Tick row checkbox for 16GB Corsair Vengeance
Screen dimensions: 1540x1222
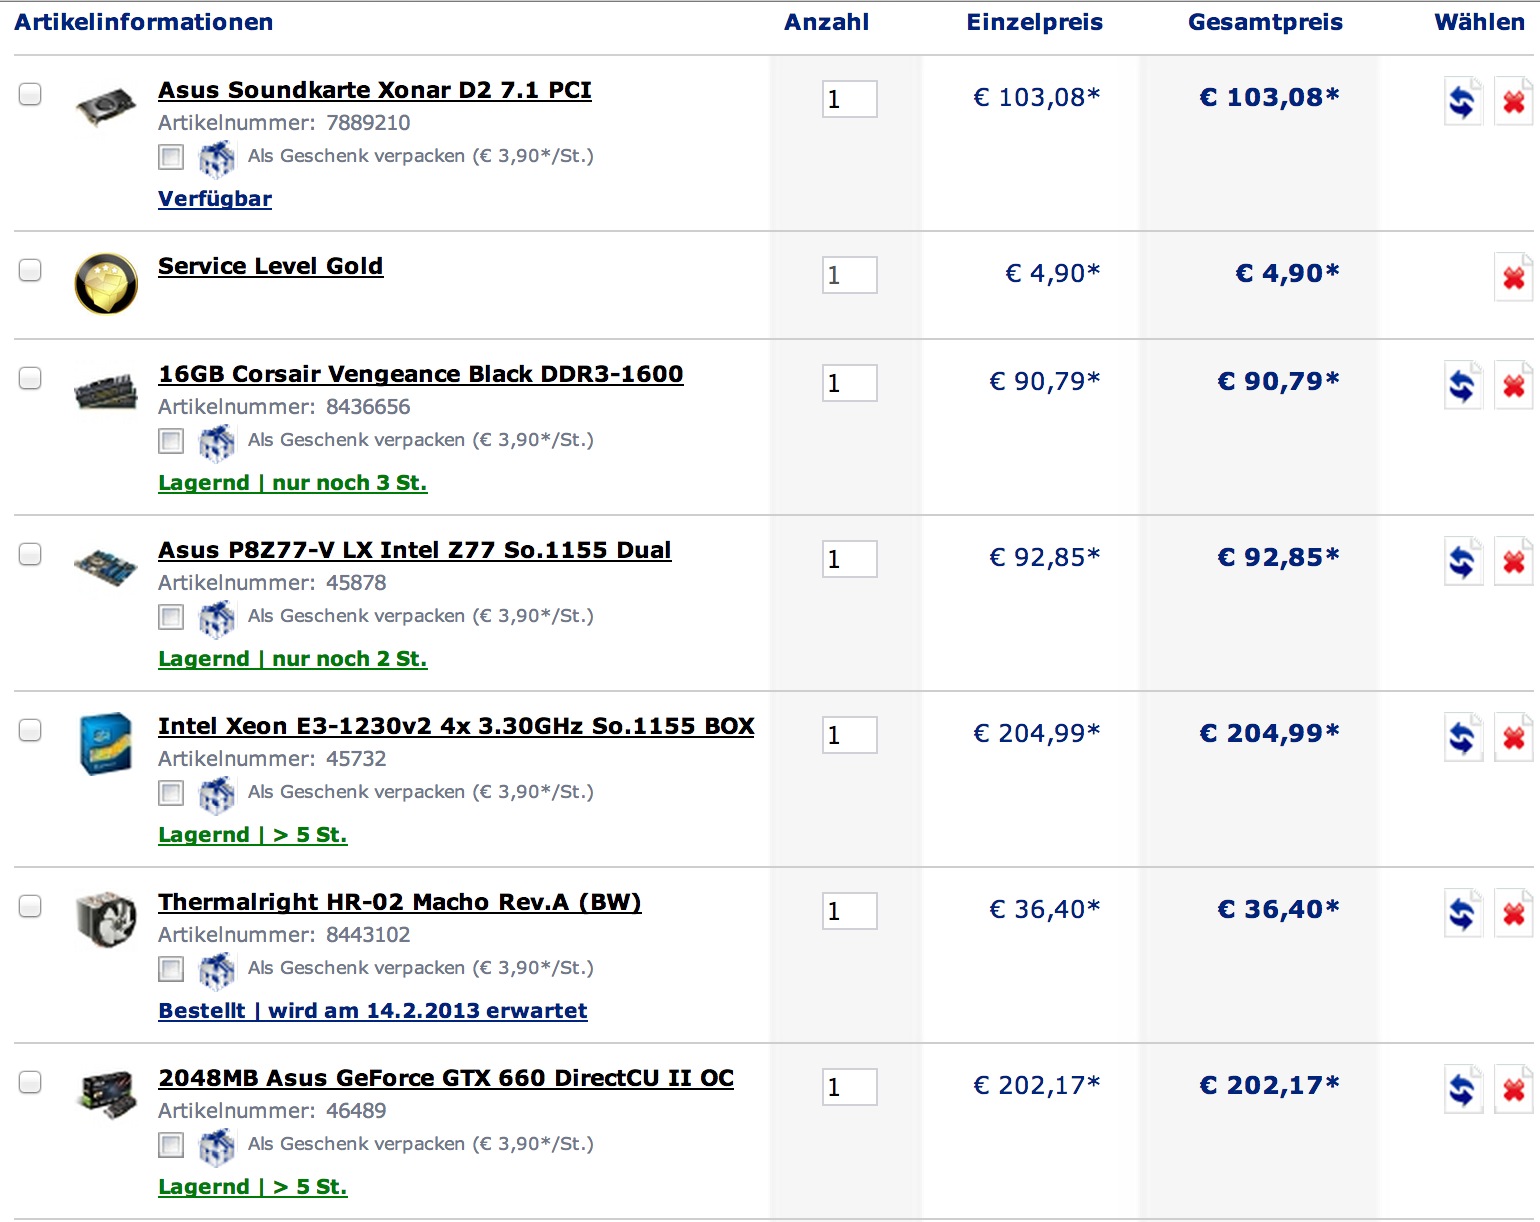(x=30, y=378)
